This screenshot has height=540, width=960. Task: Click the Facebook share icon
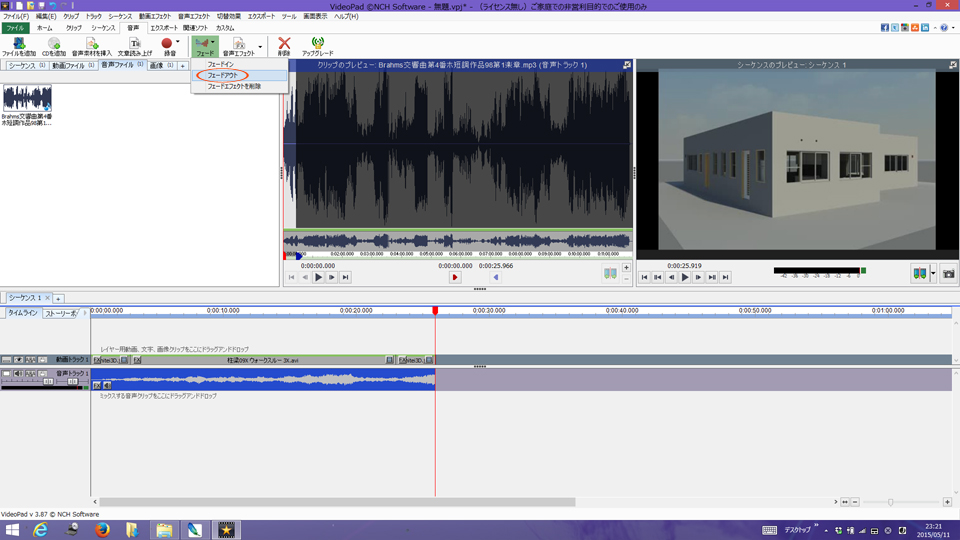click(885, 28)
